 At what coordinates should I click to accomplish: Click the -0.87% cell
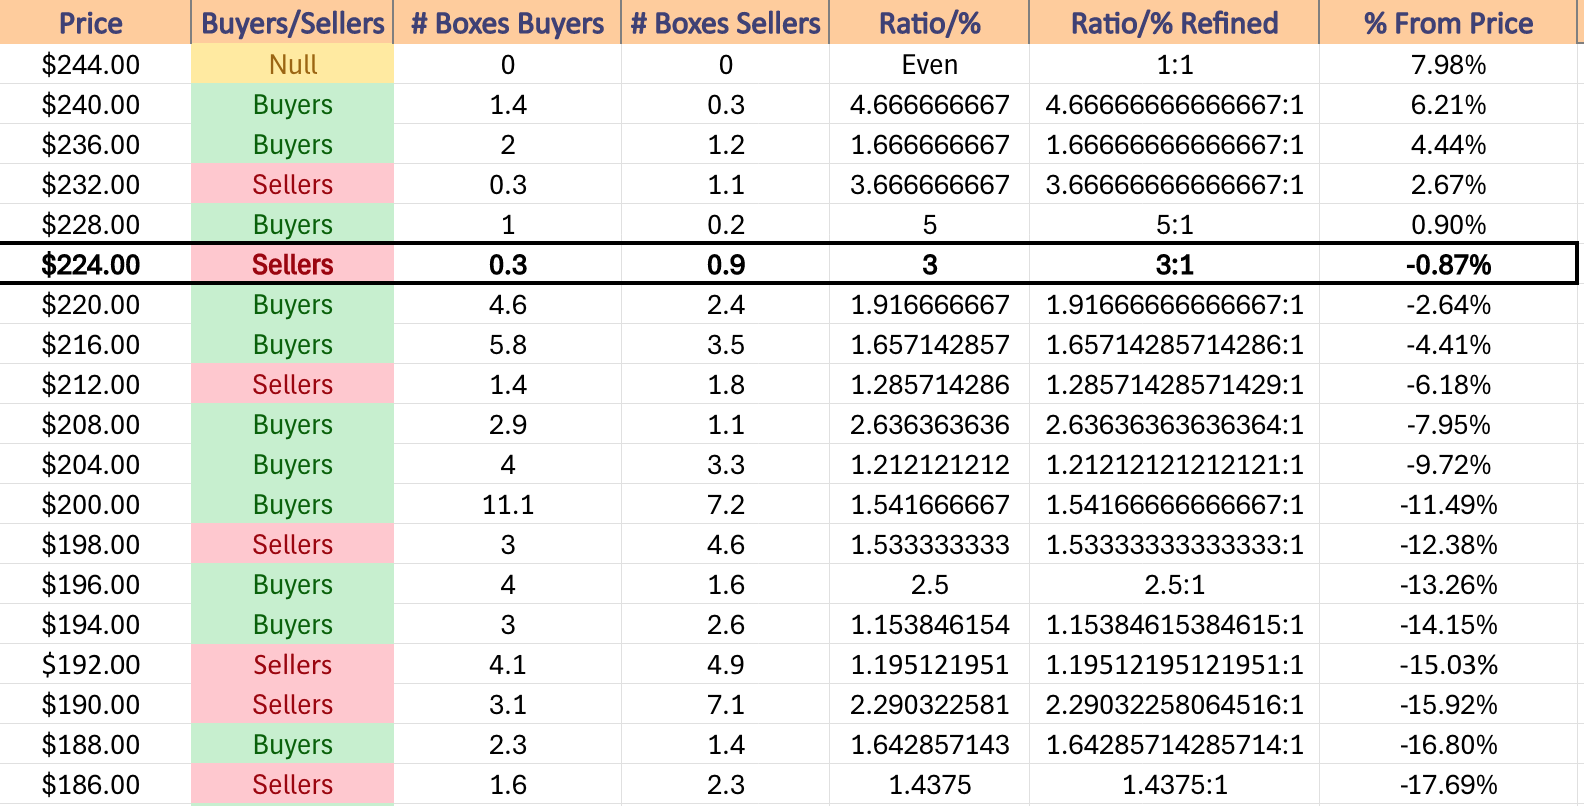click(1448, 265)
